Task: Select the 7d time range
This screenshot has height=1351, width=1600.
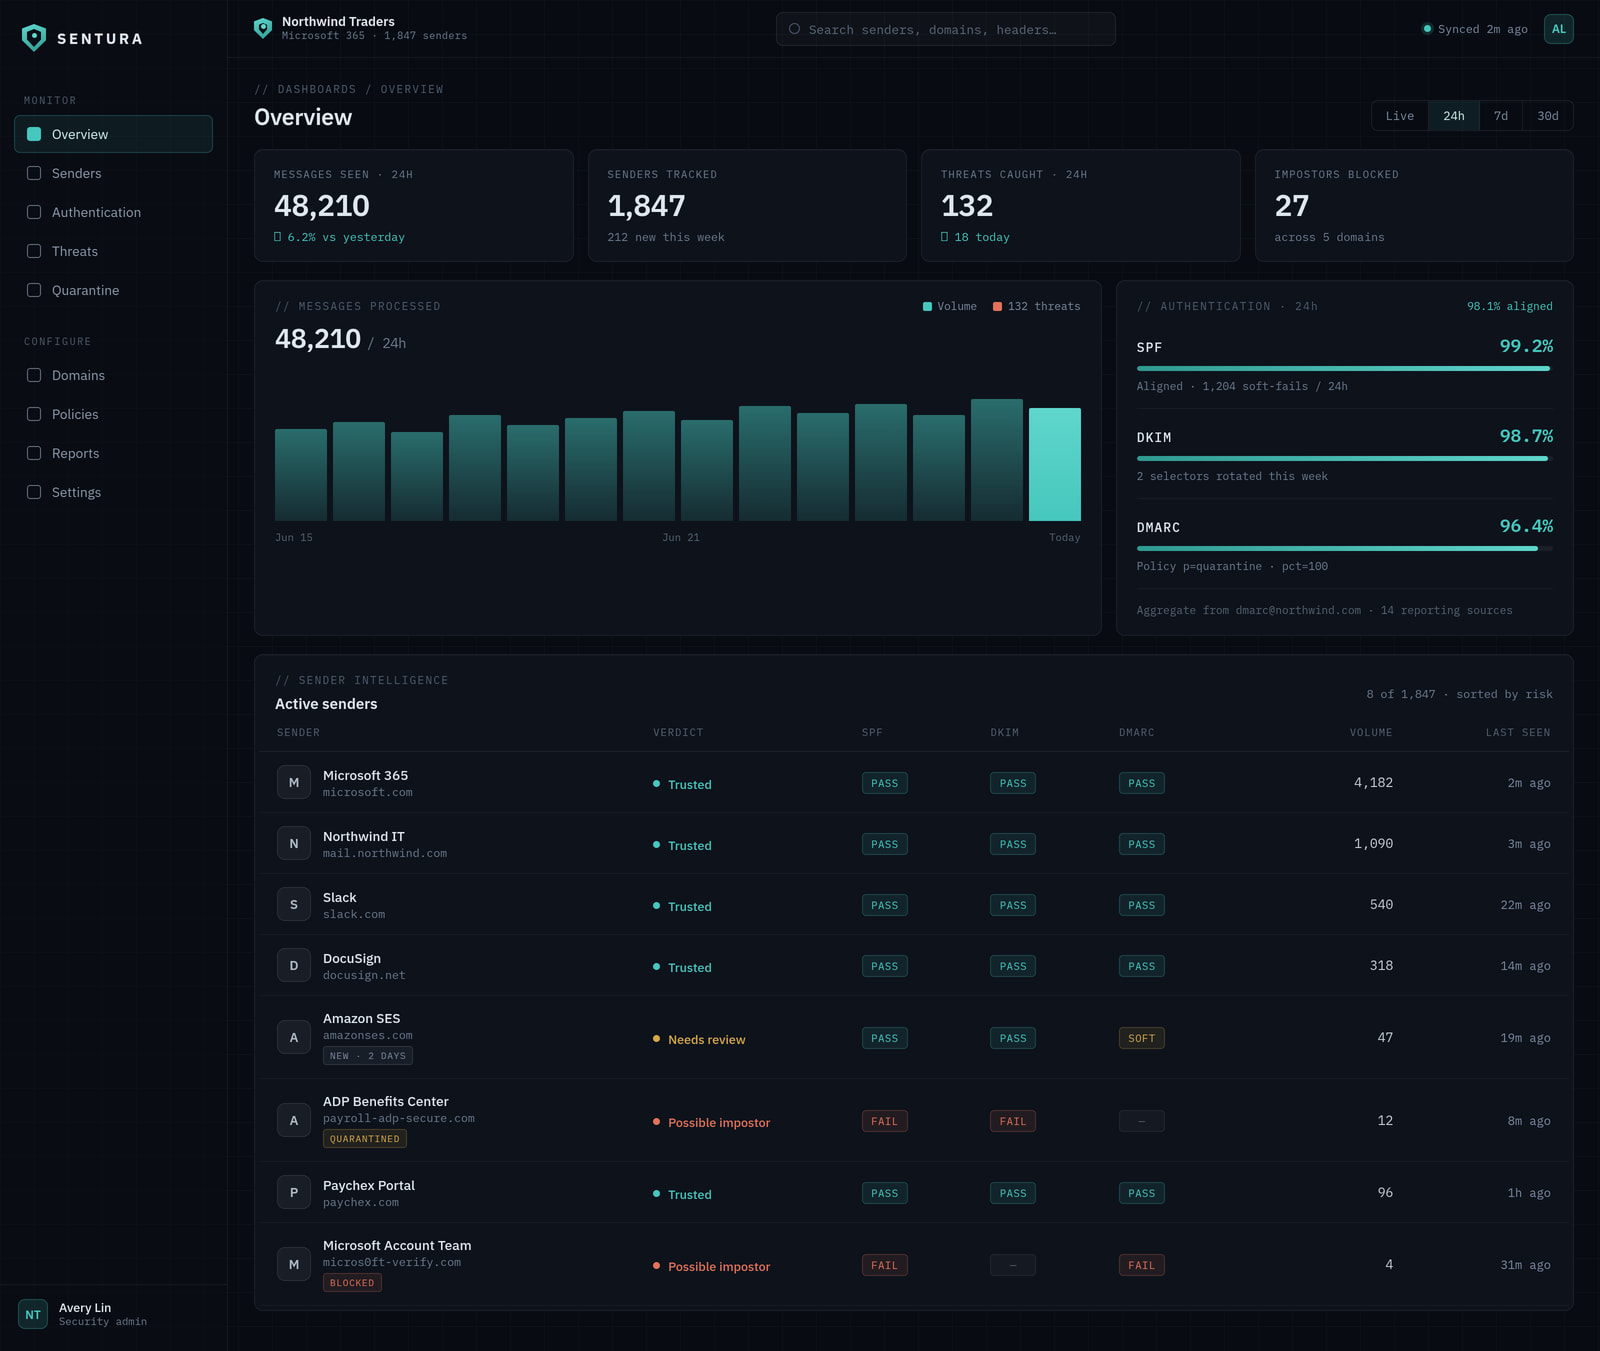Action: coord(1501,116)
